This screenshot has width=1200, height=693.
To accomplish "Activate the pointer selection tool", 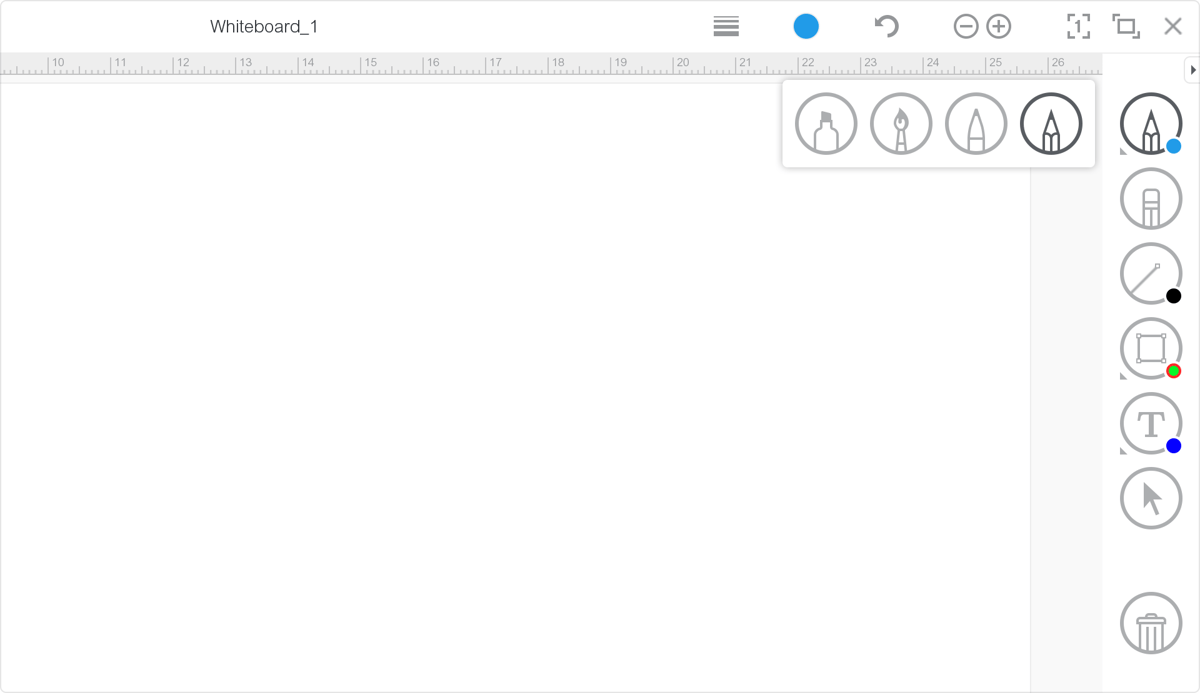I will [x=1150, y=497].
